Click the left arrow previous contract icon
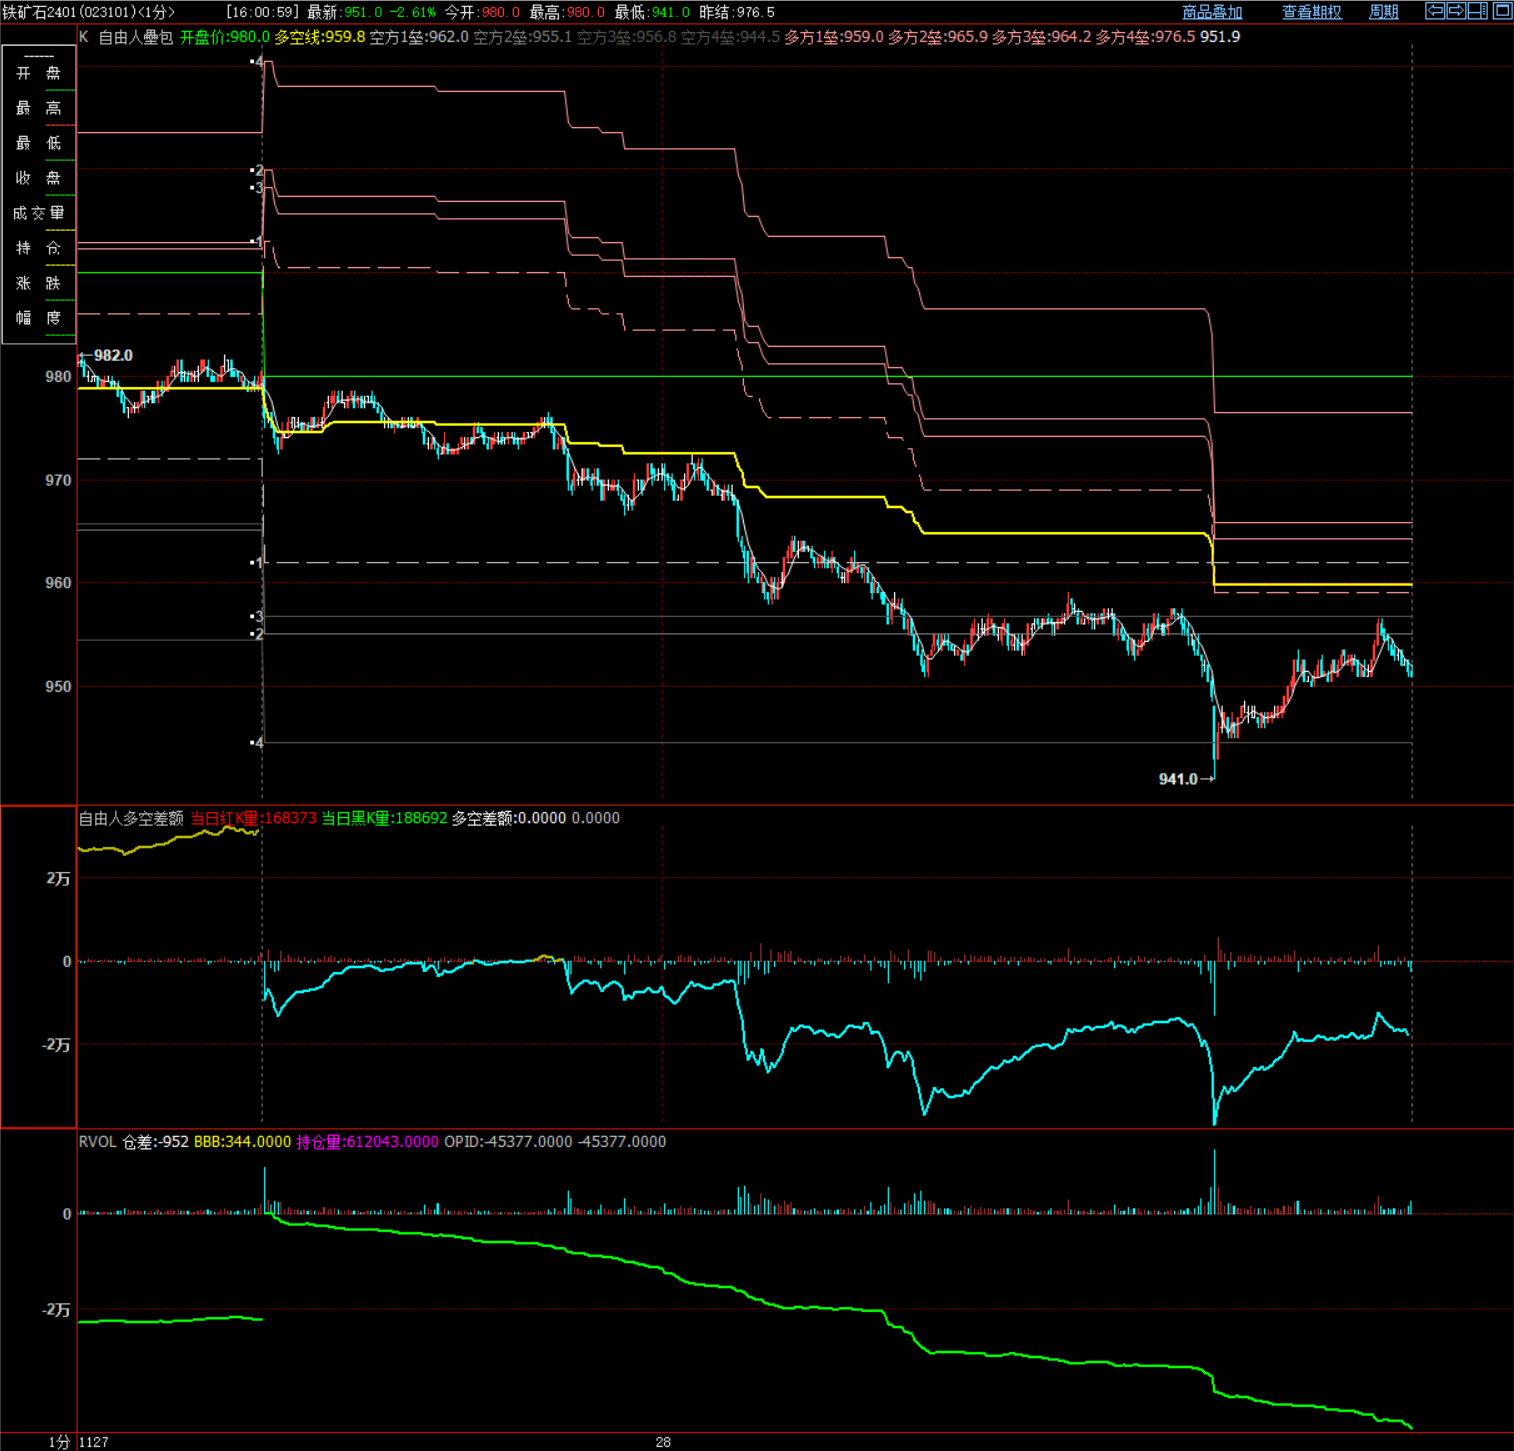Viewport: 1514px width, 1451px height. point(1435,11)
